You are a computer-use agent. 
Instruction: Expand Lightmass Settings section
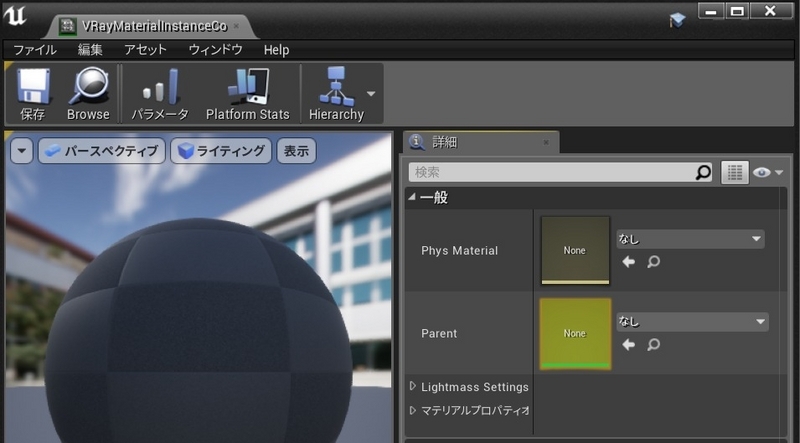(x=413, y=386)
